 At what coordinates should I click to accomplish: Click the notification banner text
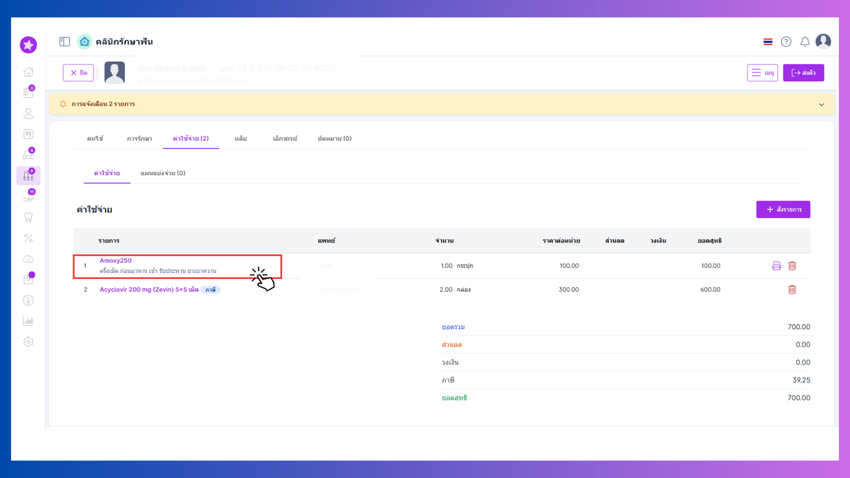pos(103,104)
